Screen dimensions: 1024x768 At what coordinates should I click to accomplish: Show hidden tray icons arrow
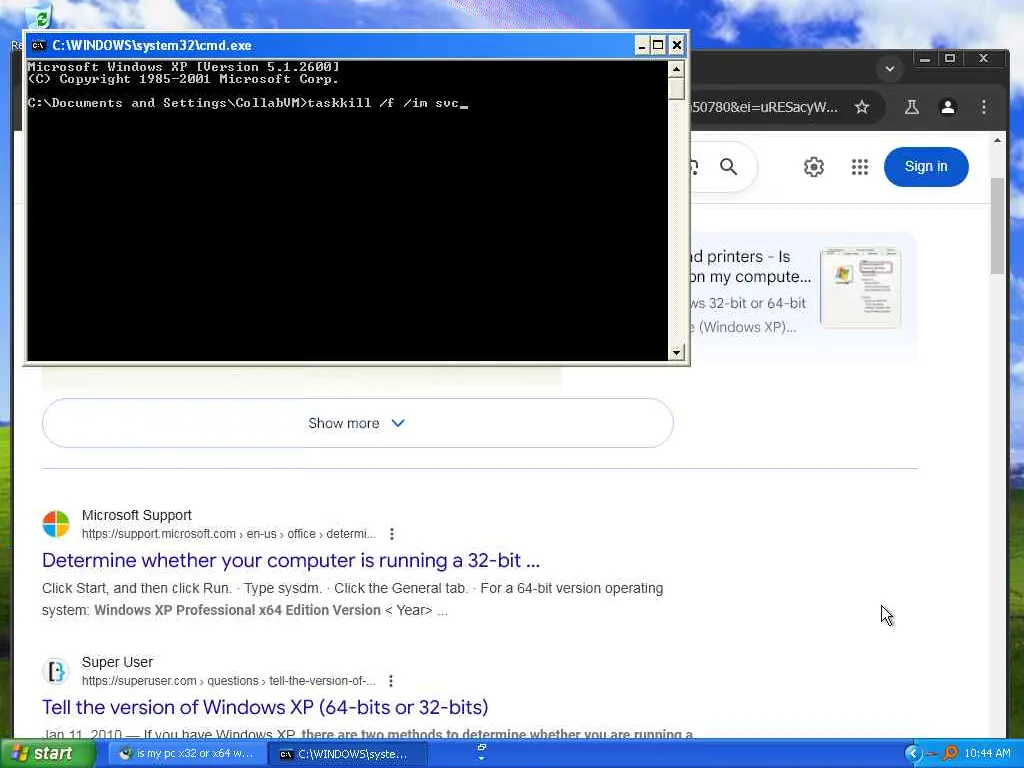(x=912, y=754)
